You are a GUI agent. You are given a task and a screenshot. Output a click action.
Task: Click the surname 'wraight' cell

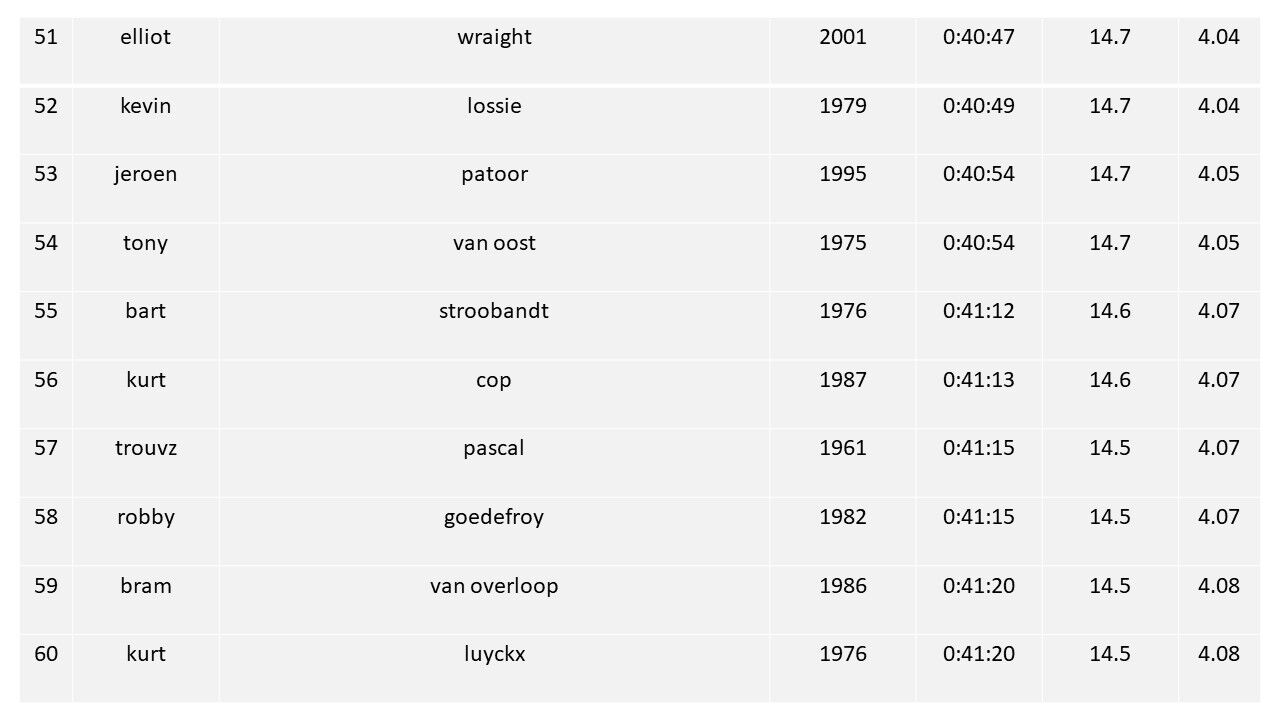tap(494, 38)
